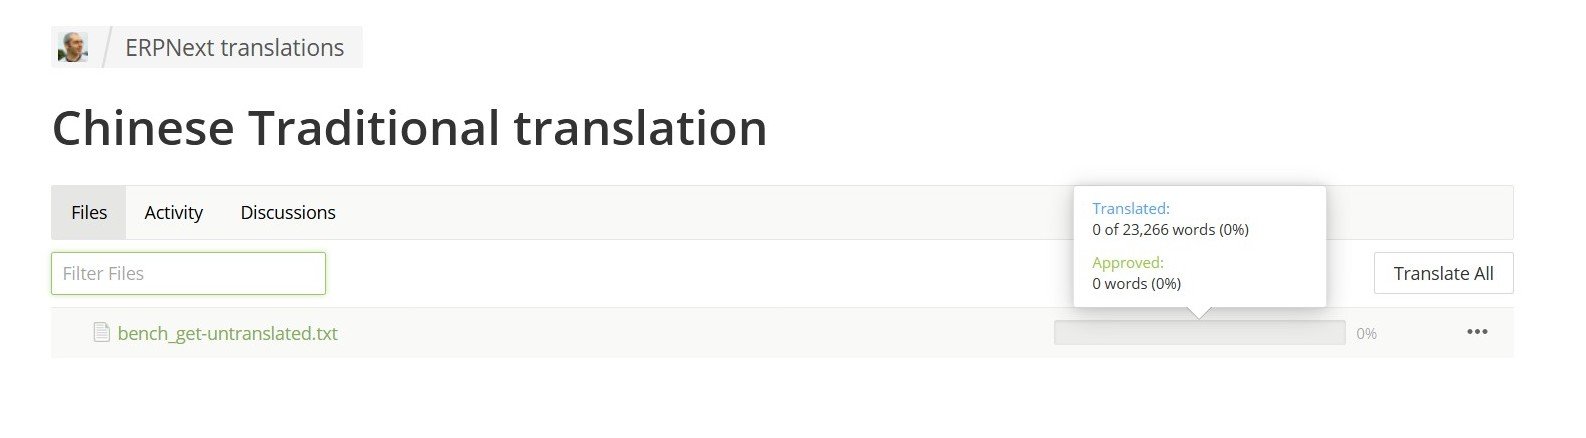Open the ERPNext translations breadcrumb link
1586x438 pixels.
click(234, 48)
